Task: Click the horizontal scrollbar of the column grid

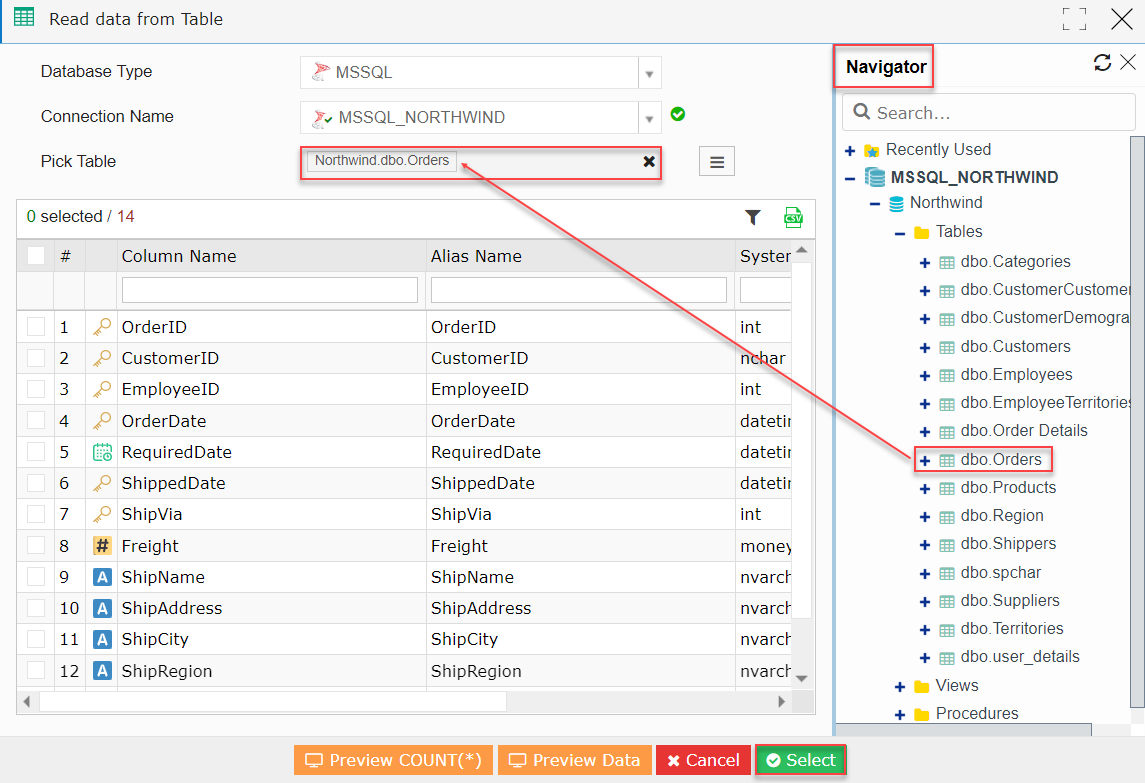Action: pos(272,701)
